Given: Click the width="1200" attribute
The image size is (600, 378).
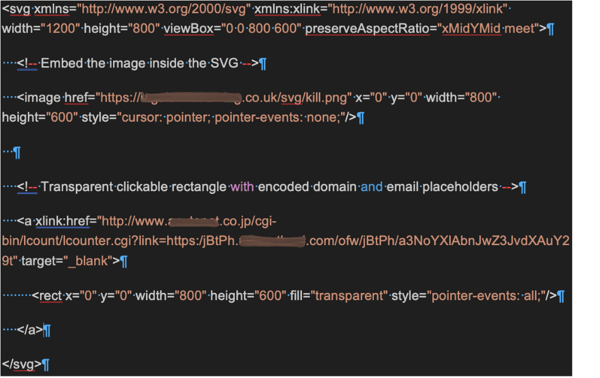Looking at the screenshot, I should pyautogui.click(x=41, y=28).
